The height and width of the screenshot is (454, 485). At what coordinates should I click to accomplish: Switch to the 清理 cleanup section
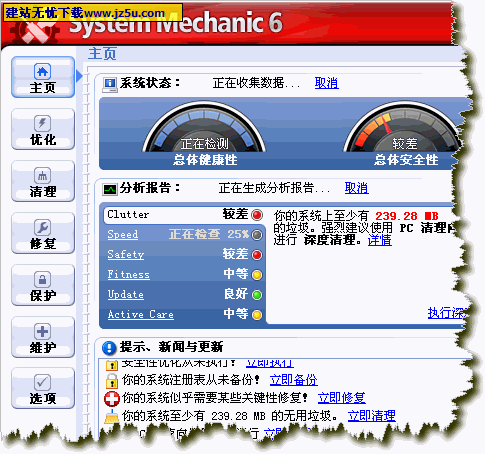(43, 181)
